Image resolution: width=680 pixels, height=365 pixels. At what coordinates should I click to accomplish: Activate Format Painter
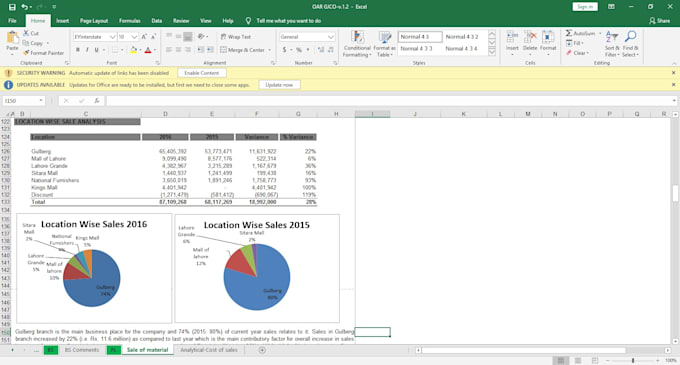[43, 53]
